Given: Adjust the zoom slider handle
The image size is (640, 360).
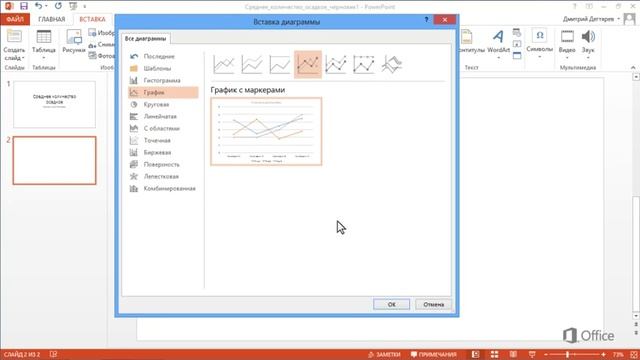Looking at the screenshot, I should [x=568, y=355].
